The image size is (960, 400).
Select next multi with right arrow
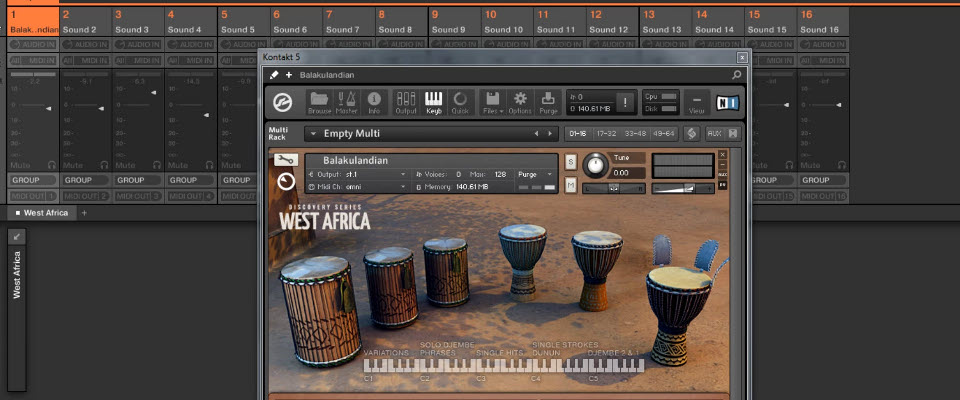click(x=550, y=134)
